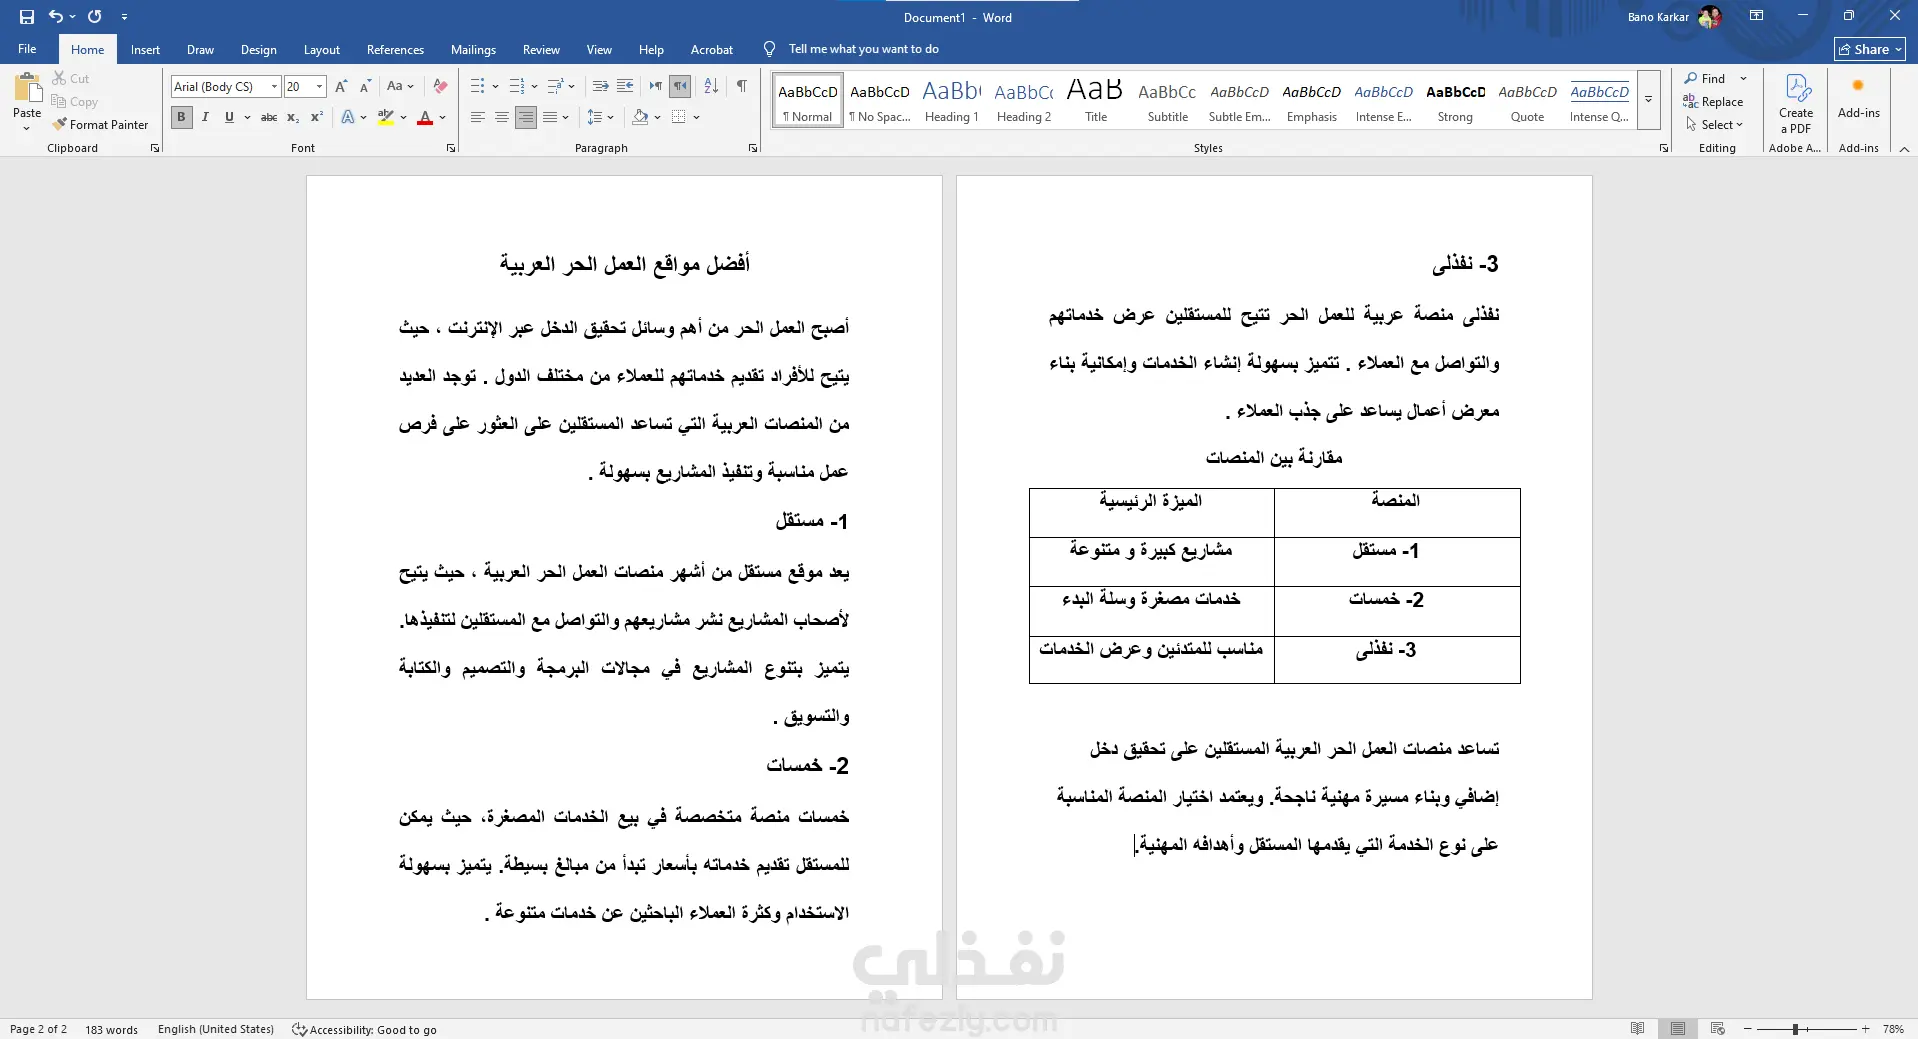
Task: Click the zoom out minus button
Action: pos(1747,1029)
